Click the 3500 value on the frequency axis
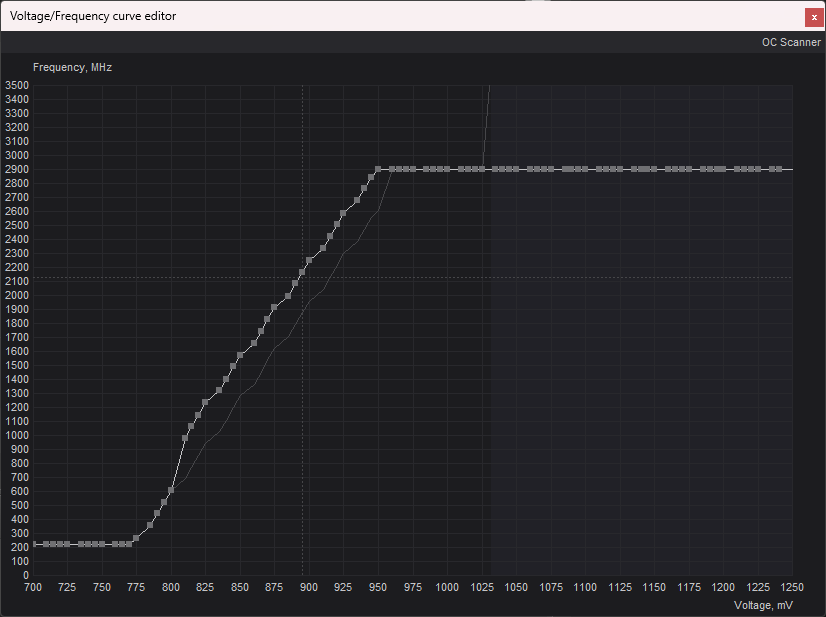Image resolution: width=826 pixels, height=617 pixels. pyautogui.click(x=19, y=85)
